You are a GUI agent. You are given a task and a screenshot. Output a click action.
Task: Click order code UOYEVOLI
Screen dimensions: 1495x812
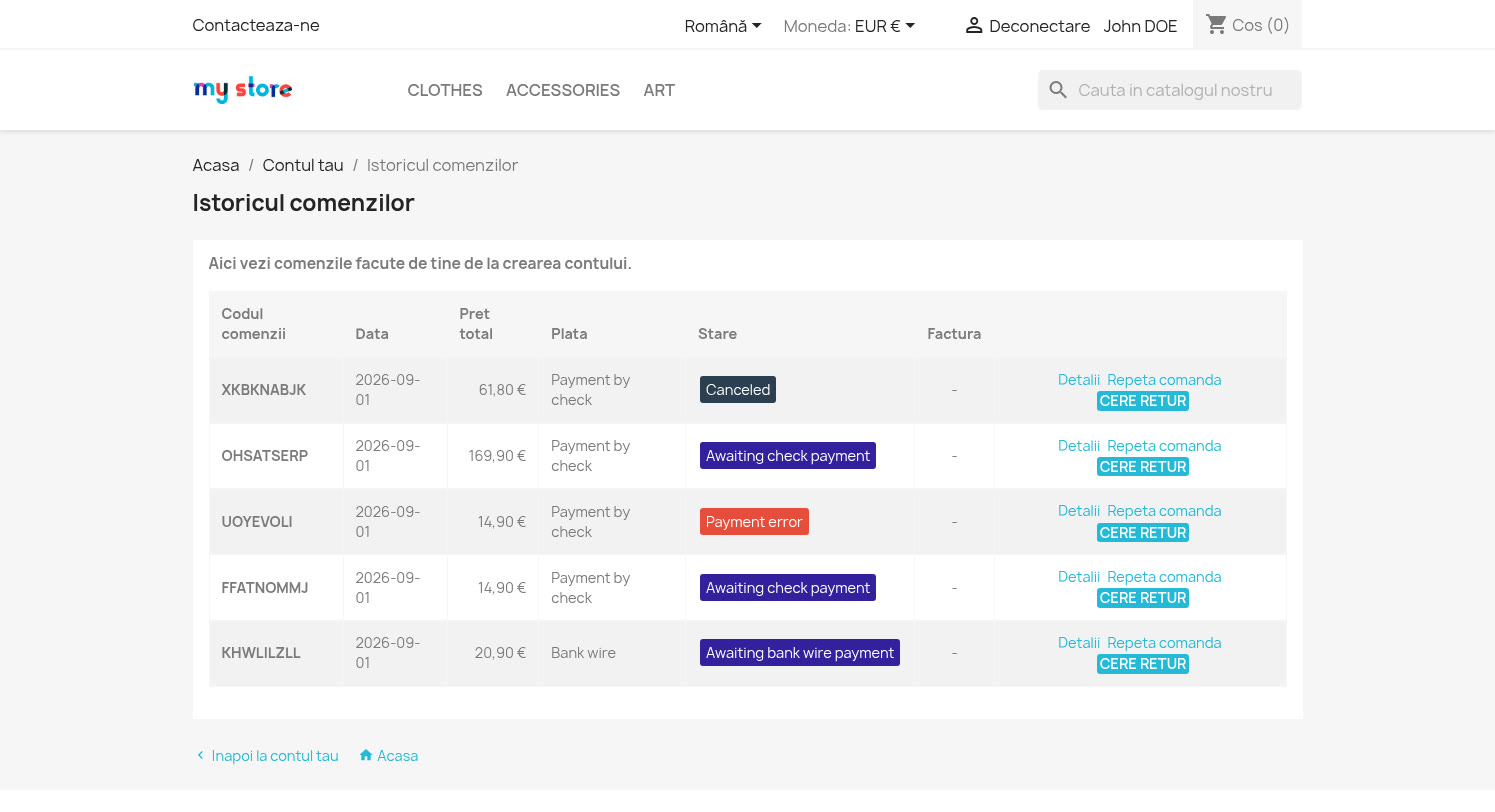[257, 522]
